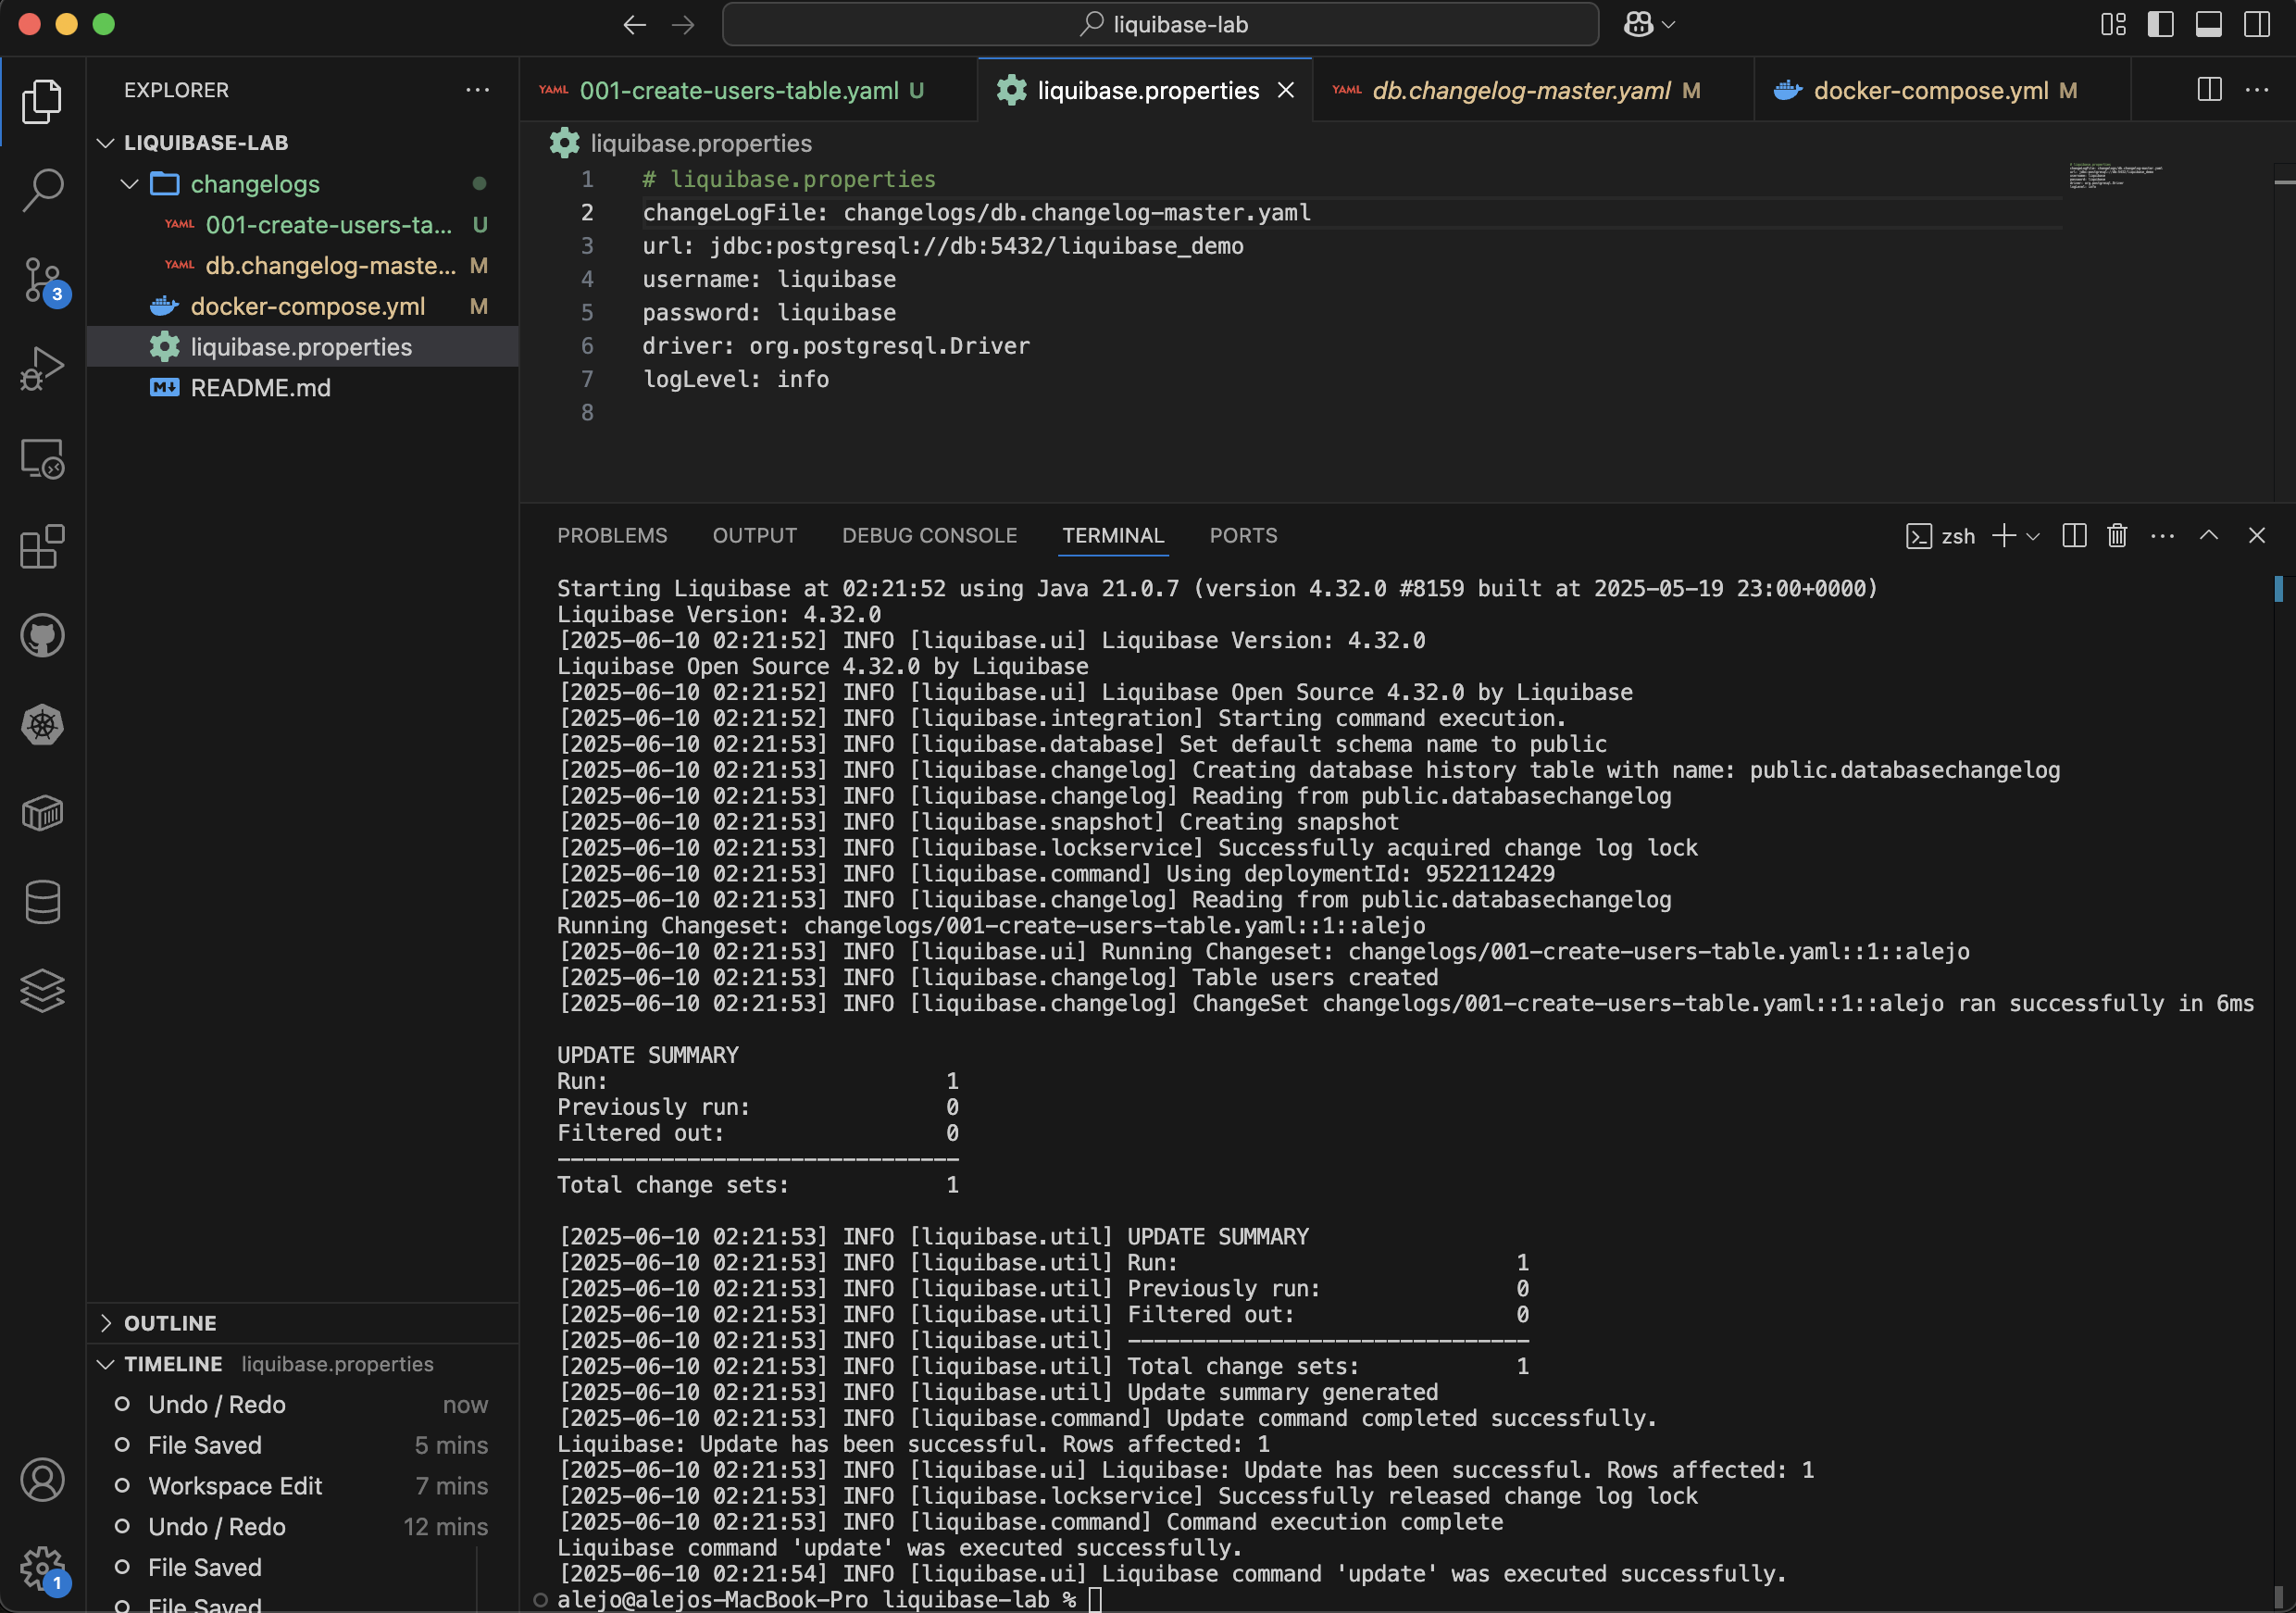Viewport: 2296px width, 1613px height.
Task: Go back with the left arrow
Action: [x=635, y=25]
